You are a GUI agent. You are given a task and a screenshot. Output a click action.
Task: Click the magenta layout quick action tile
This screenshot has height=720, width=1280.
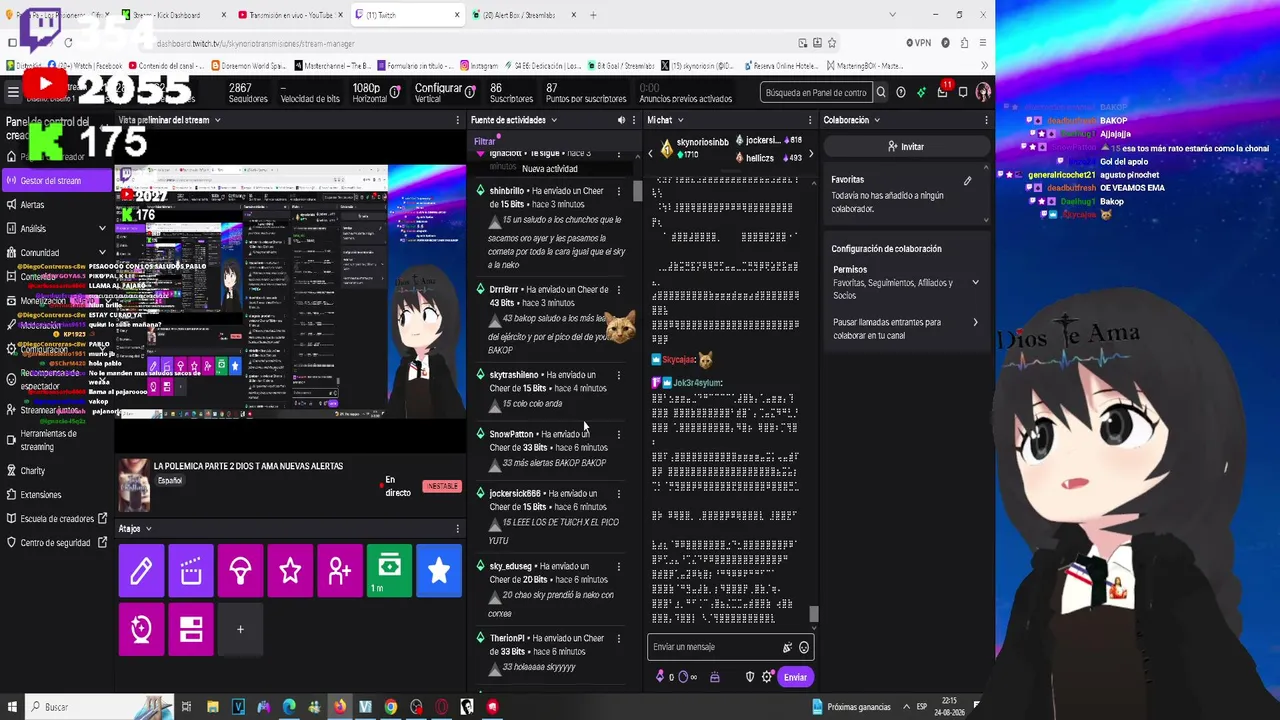point(191,629)
